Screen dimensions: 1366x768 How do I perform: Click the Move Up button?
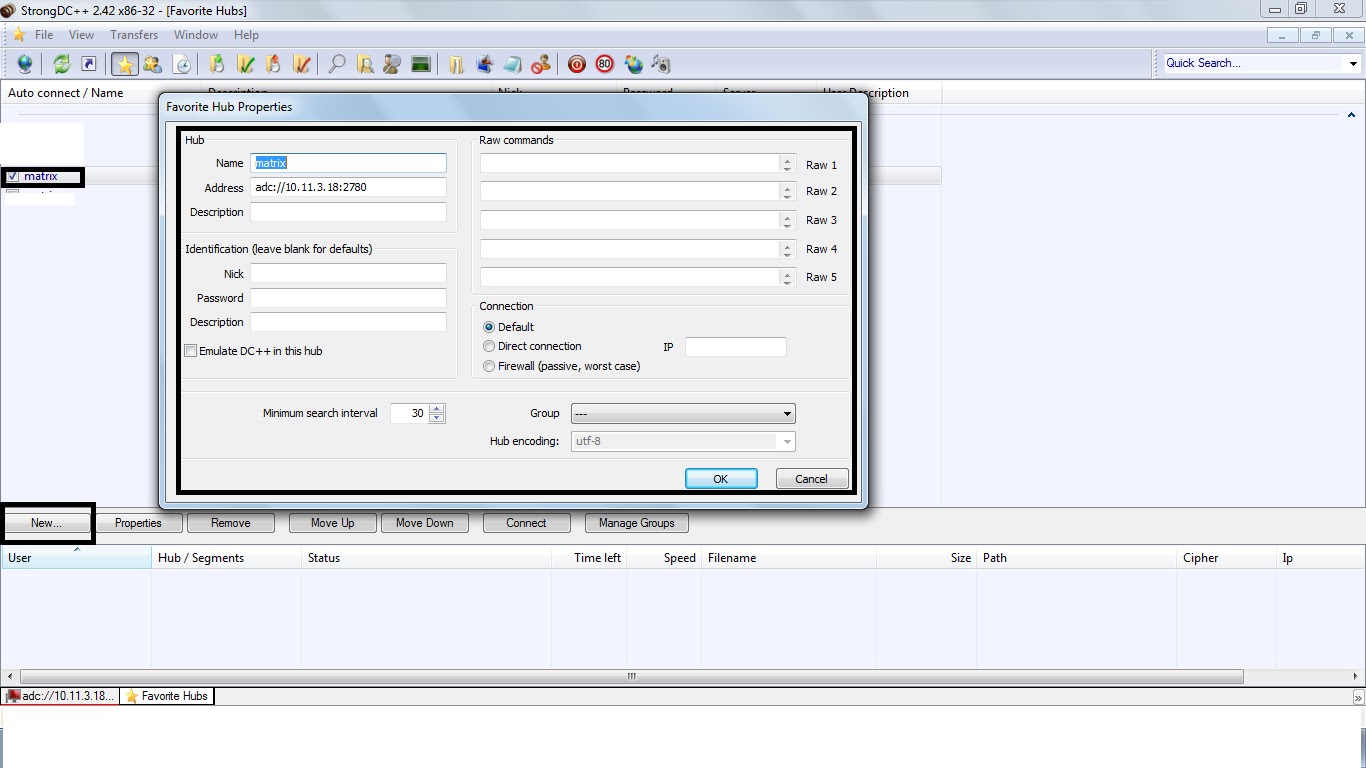[333, 523]
